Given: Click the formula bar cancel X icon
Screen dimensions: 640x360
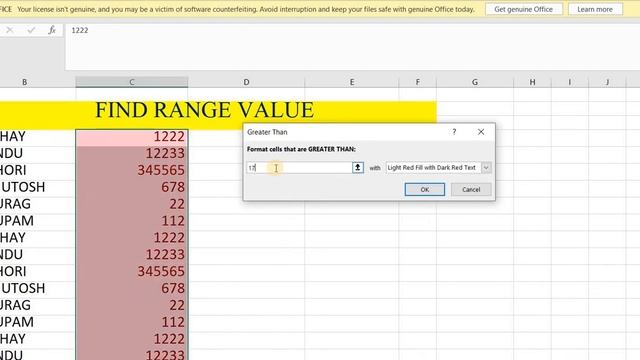Looking at the screenshot, I should coord(10,30).
